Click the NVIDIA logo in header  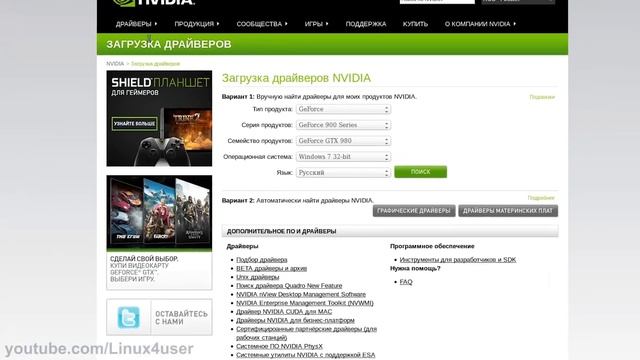pos(153,2)
